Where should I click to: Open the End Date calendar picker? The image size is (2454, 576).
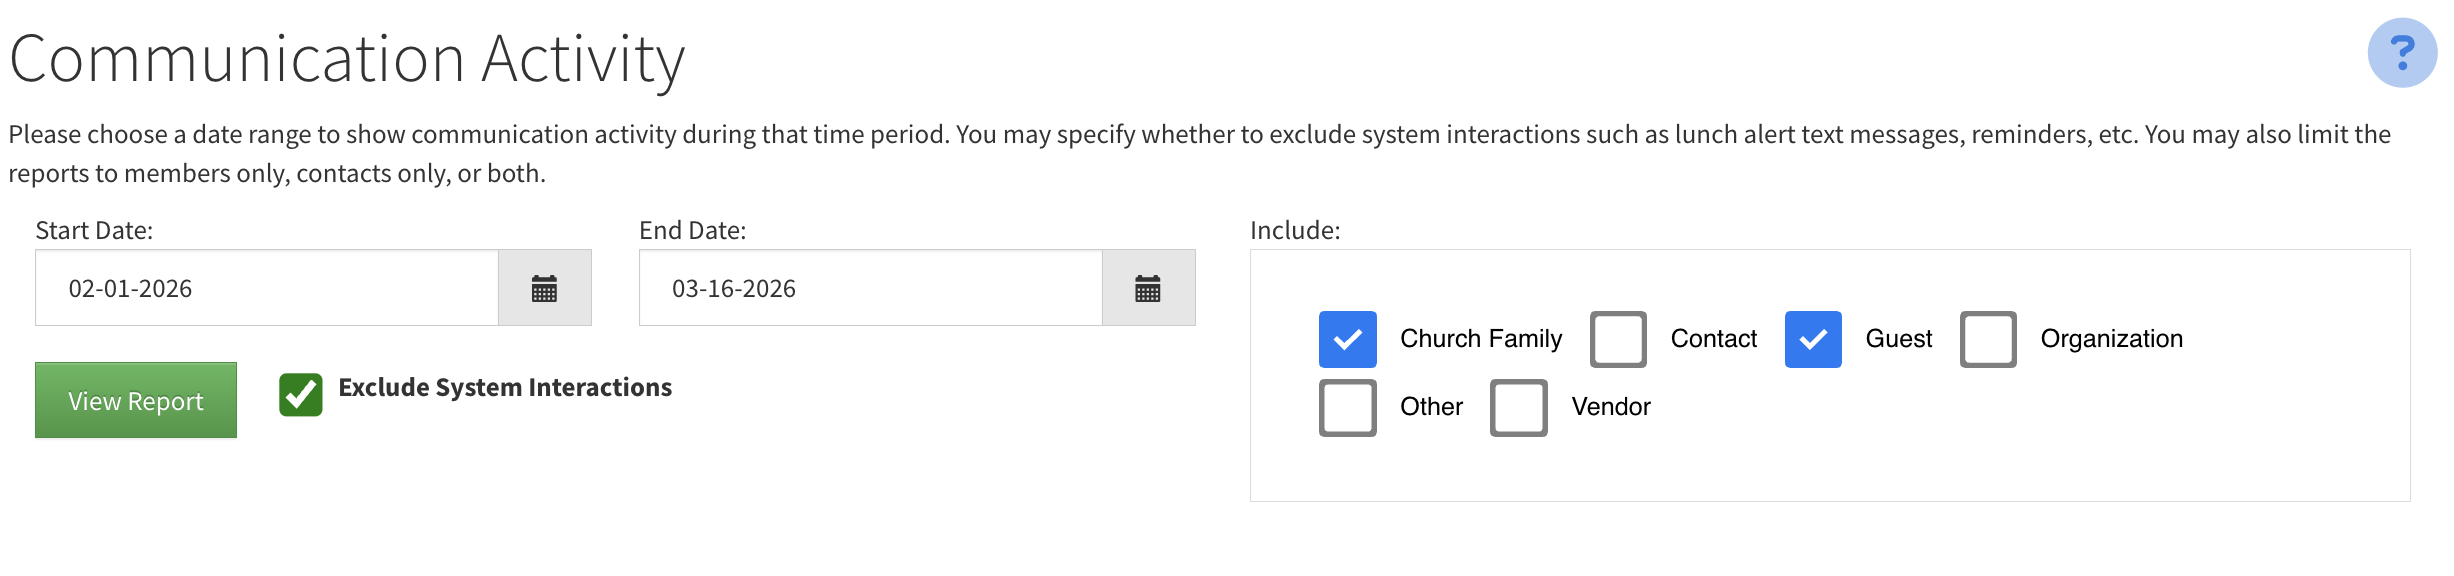(1148, 289)
